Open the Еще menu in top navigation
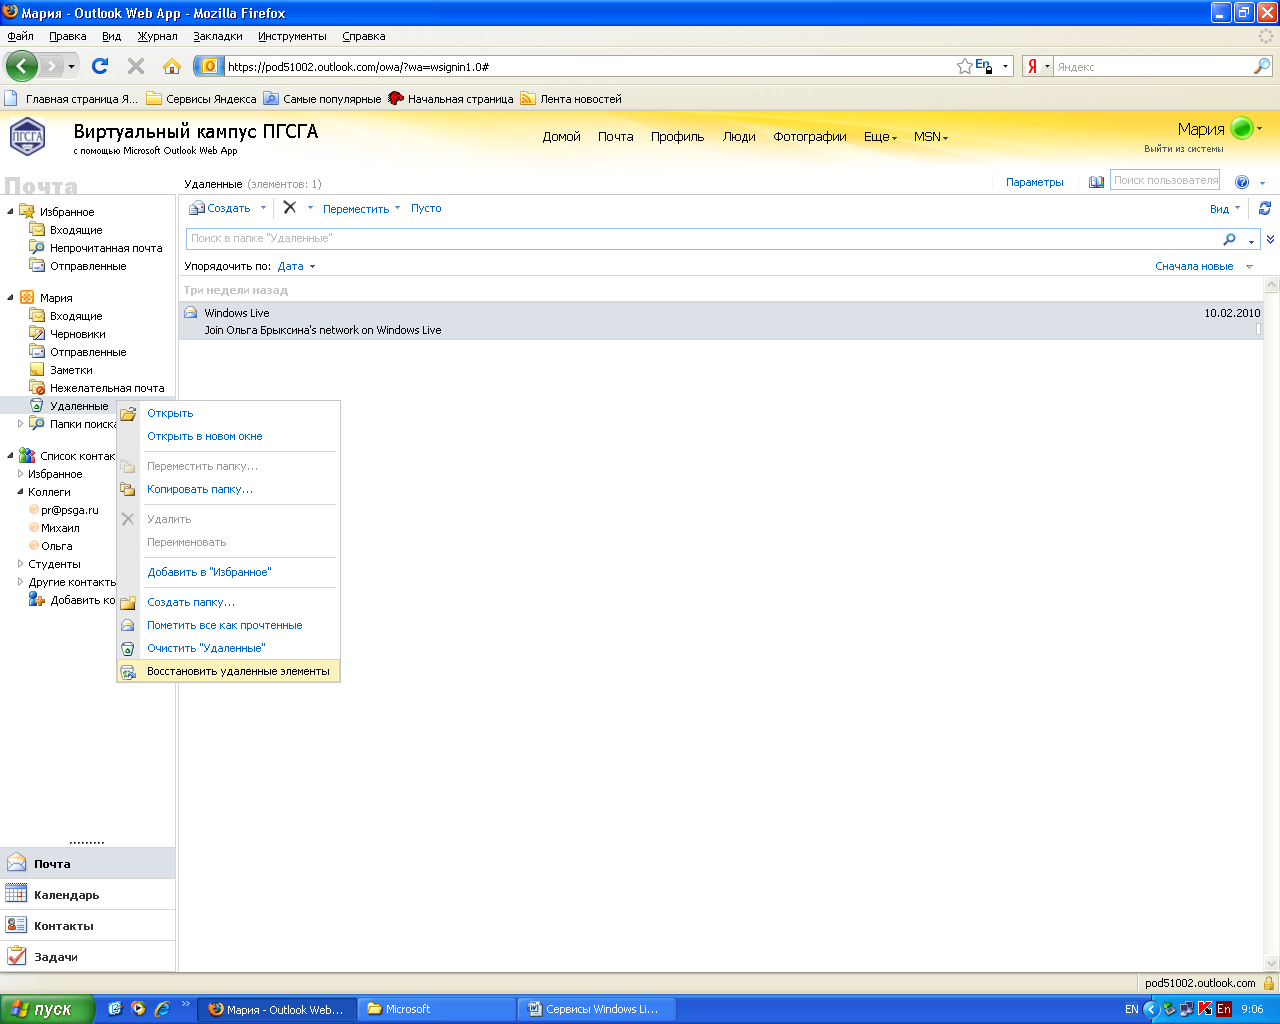 (880, 137)
